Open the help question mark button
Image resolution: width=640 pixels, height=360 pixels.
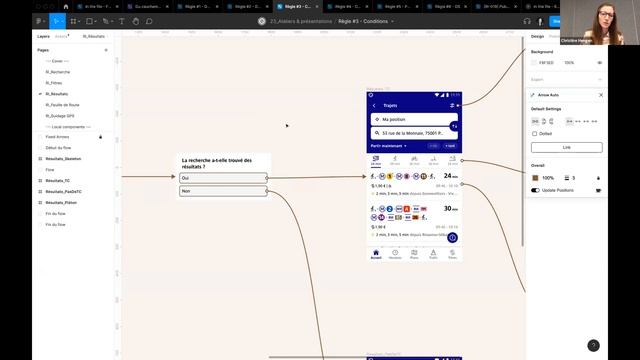click(x=593, y=346)
